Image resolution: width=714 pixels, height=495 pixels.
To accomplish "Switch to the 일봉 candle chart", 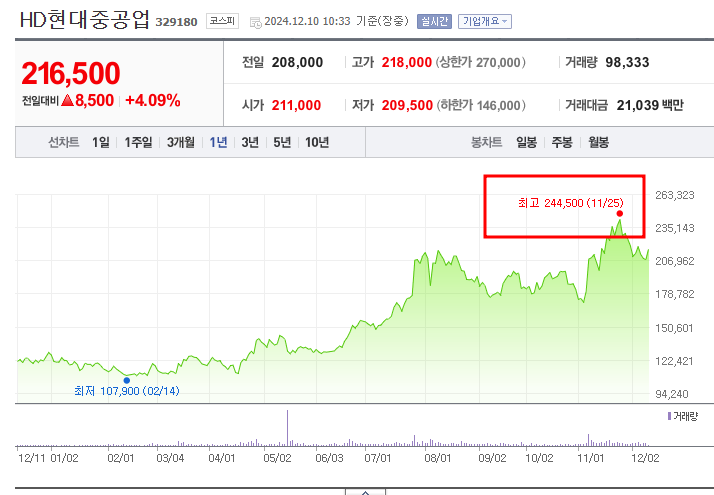I will pyautogui.click(x=526, y=143).
